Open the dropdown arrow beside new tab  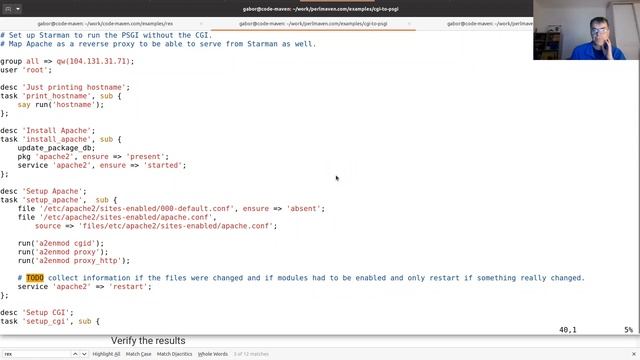pyautogui.click(x=18, y=9)
